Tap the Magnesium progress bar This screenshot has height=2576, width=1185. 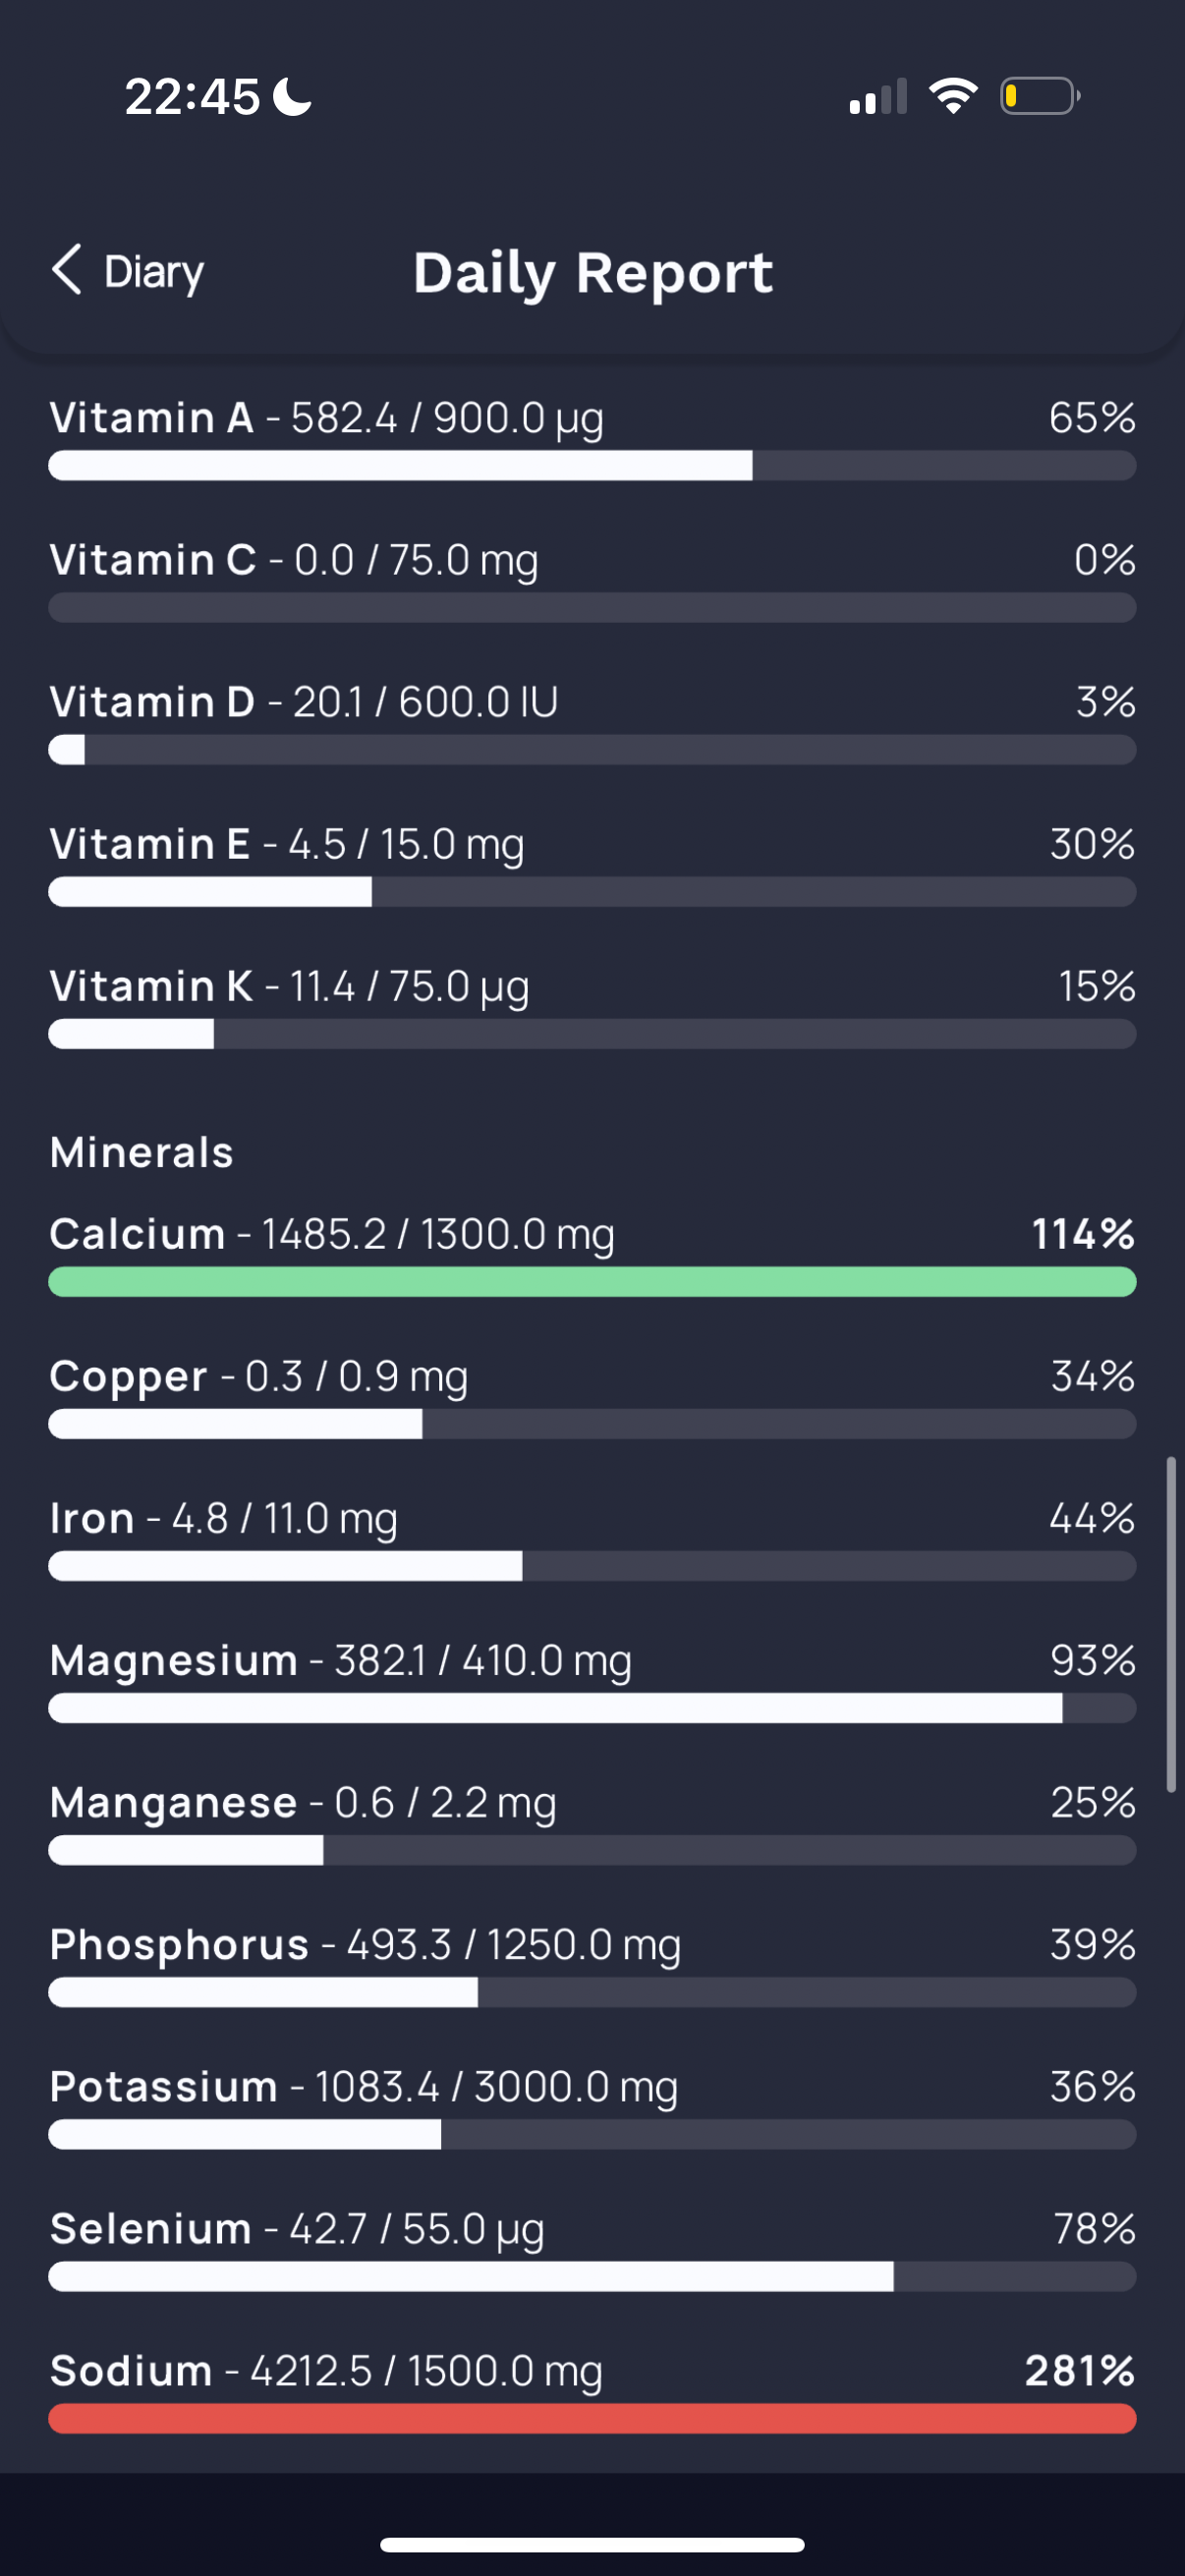[x=592, y=1708]
